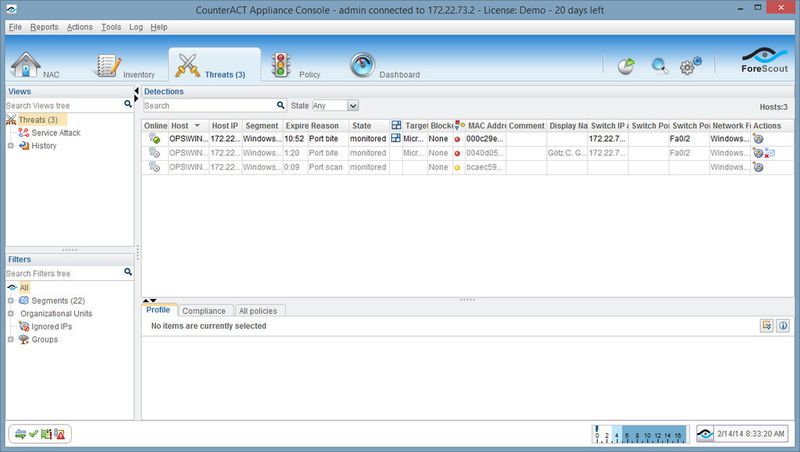Click online status icon of first row
The width and height of the screenshot is (800, 452).
[x=154, y=138]
